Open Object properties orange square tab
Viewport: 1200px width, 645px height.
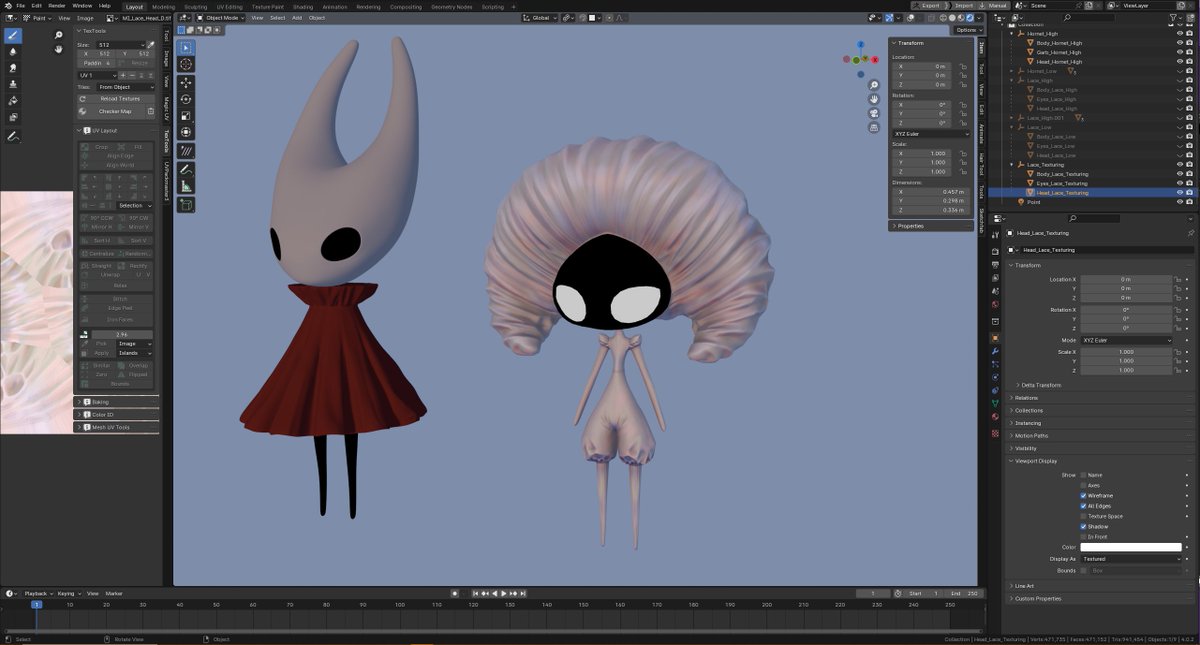(x=995, y=338)
